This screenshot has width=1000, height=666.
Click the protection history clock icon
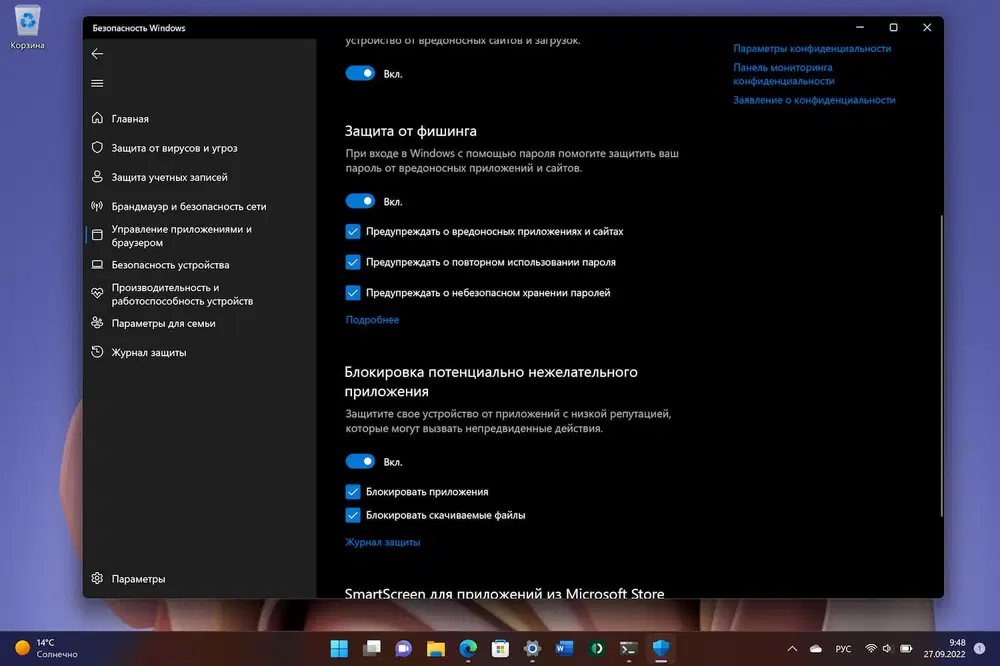pos(97,352)
